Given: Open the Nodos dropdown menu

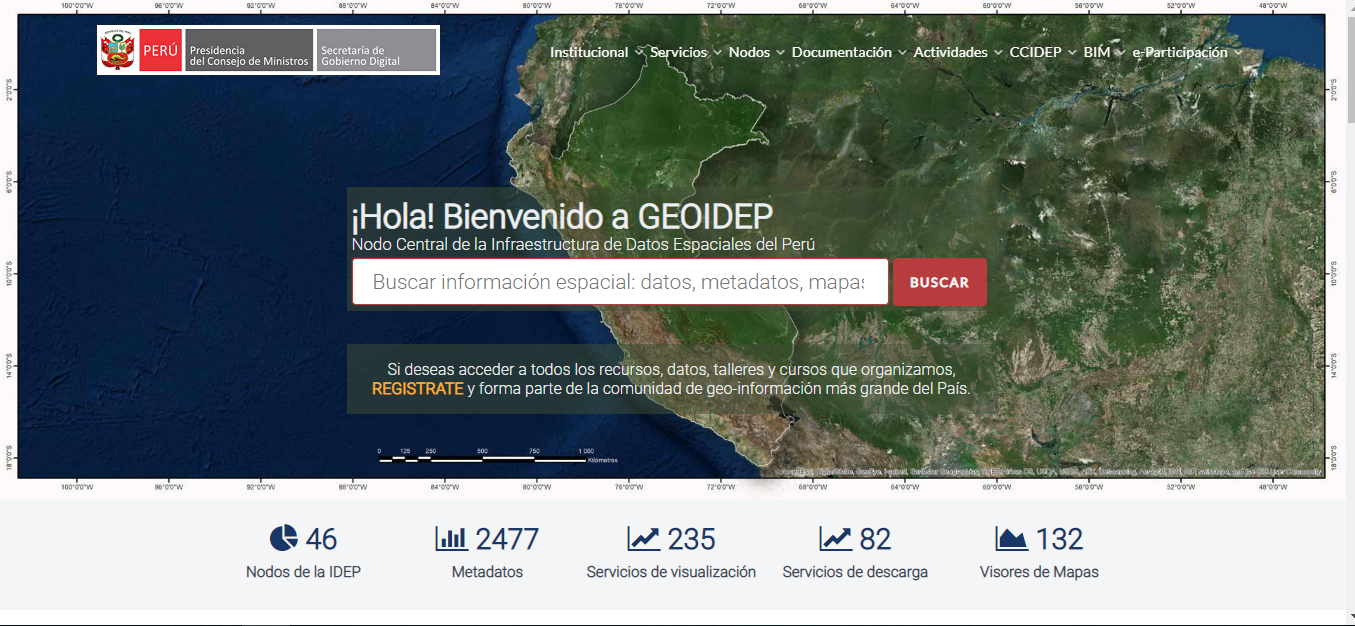Looking at the screenshot, I should pos(755,52).
